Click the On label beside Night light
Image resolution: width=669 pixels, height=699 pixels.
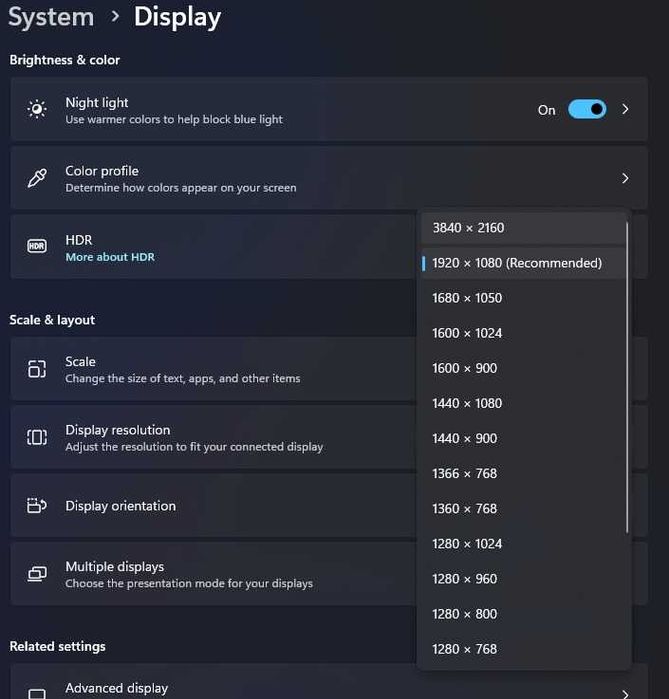click(x=546, y=110)
